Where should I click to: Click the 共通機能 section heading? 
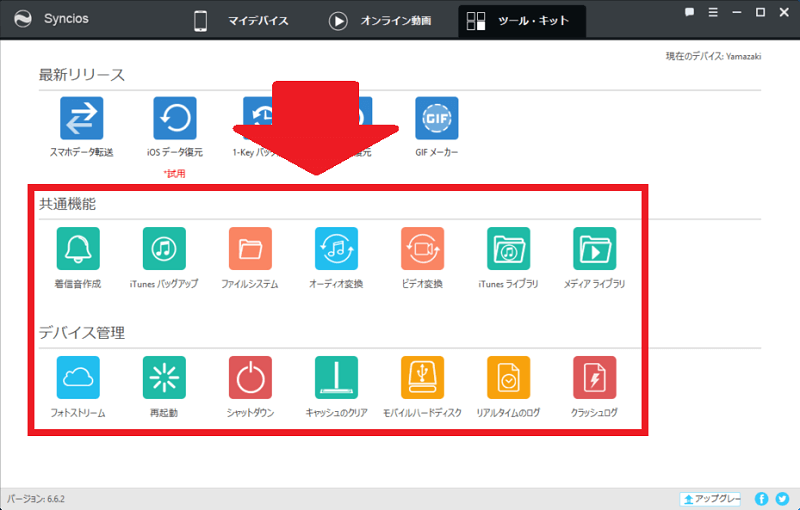coord(67,204)
